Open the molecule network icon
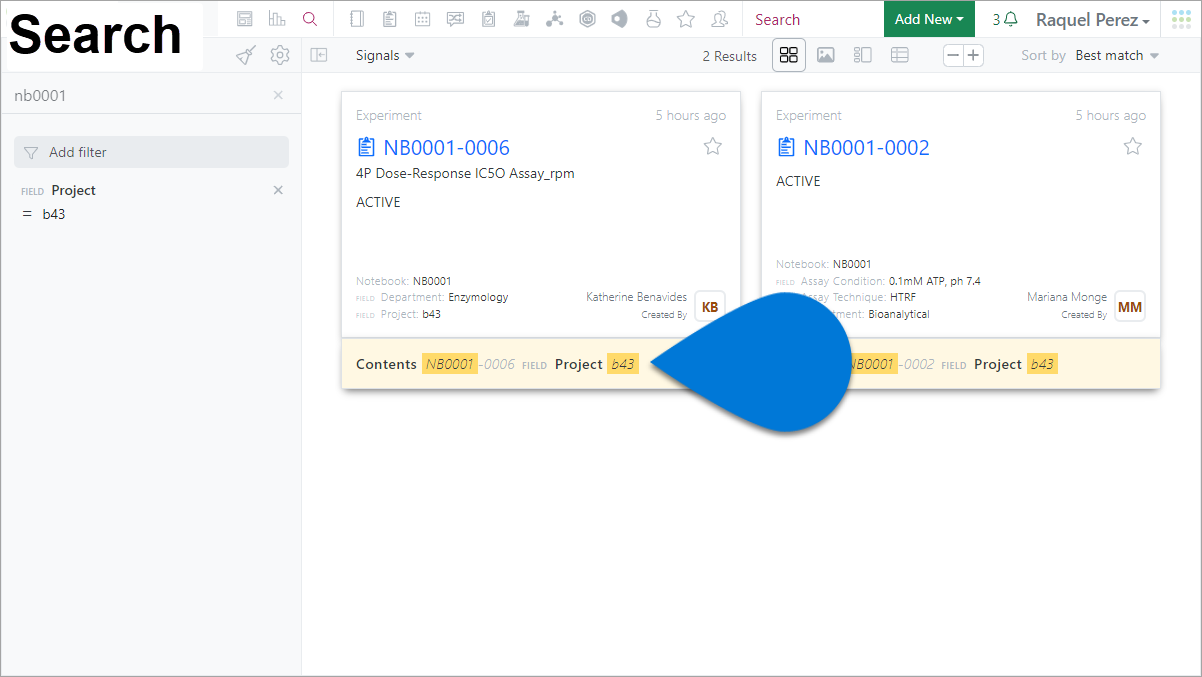 [x=555, y=19]
